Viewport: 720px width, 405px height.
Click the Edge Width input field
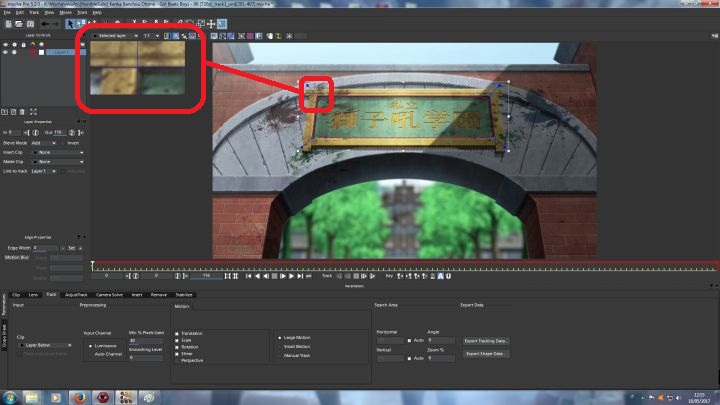[x=45, y=248]
